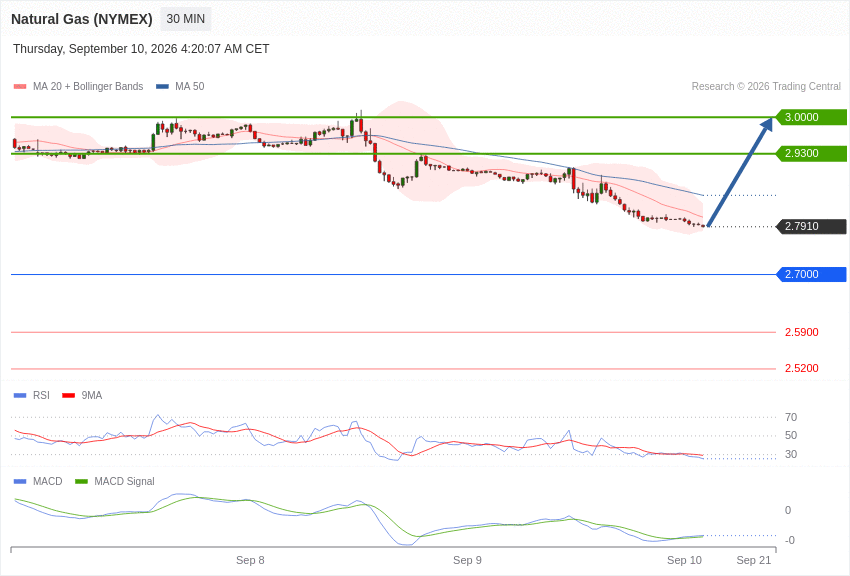Click the Sep 8 date axis marker

click(250, 560)
